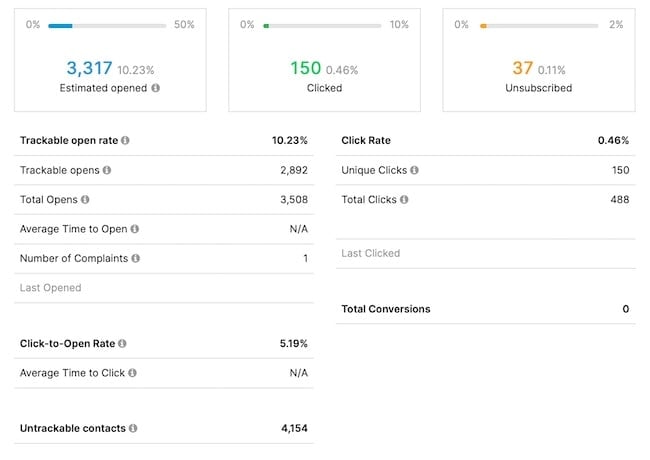Click the 150 clicked count
Screen dimensions: 650x460
pyautogui.click(x=305, y=69)
